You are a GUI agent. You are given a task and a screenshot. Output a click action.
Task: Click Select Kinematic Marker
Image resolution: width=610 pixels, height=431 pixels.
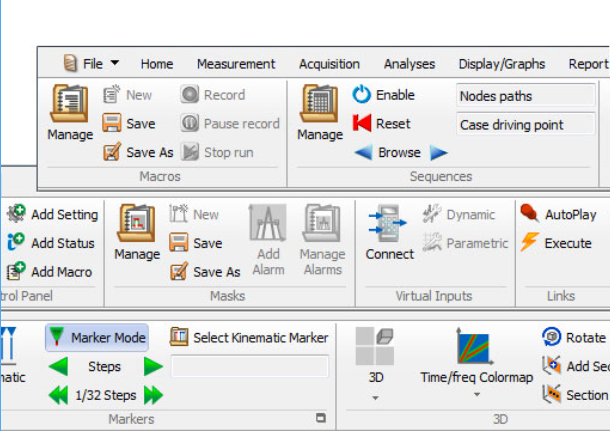(x=249, y=337)
